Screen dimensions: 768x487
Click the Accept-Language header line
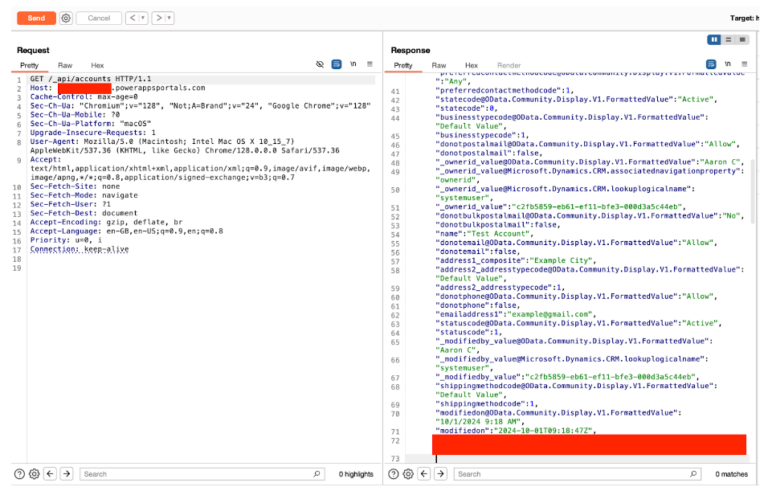tap(126, 231)
